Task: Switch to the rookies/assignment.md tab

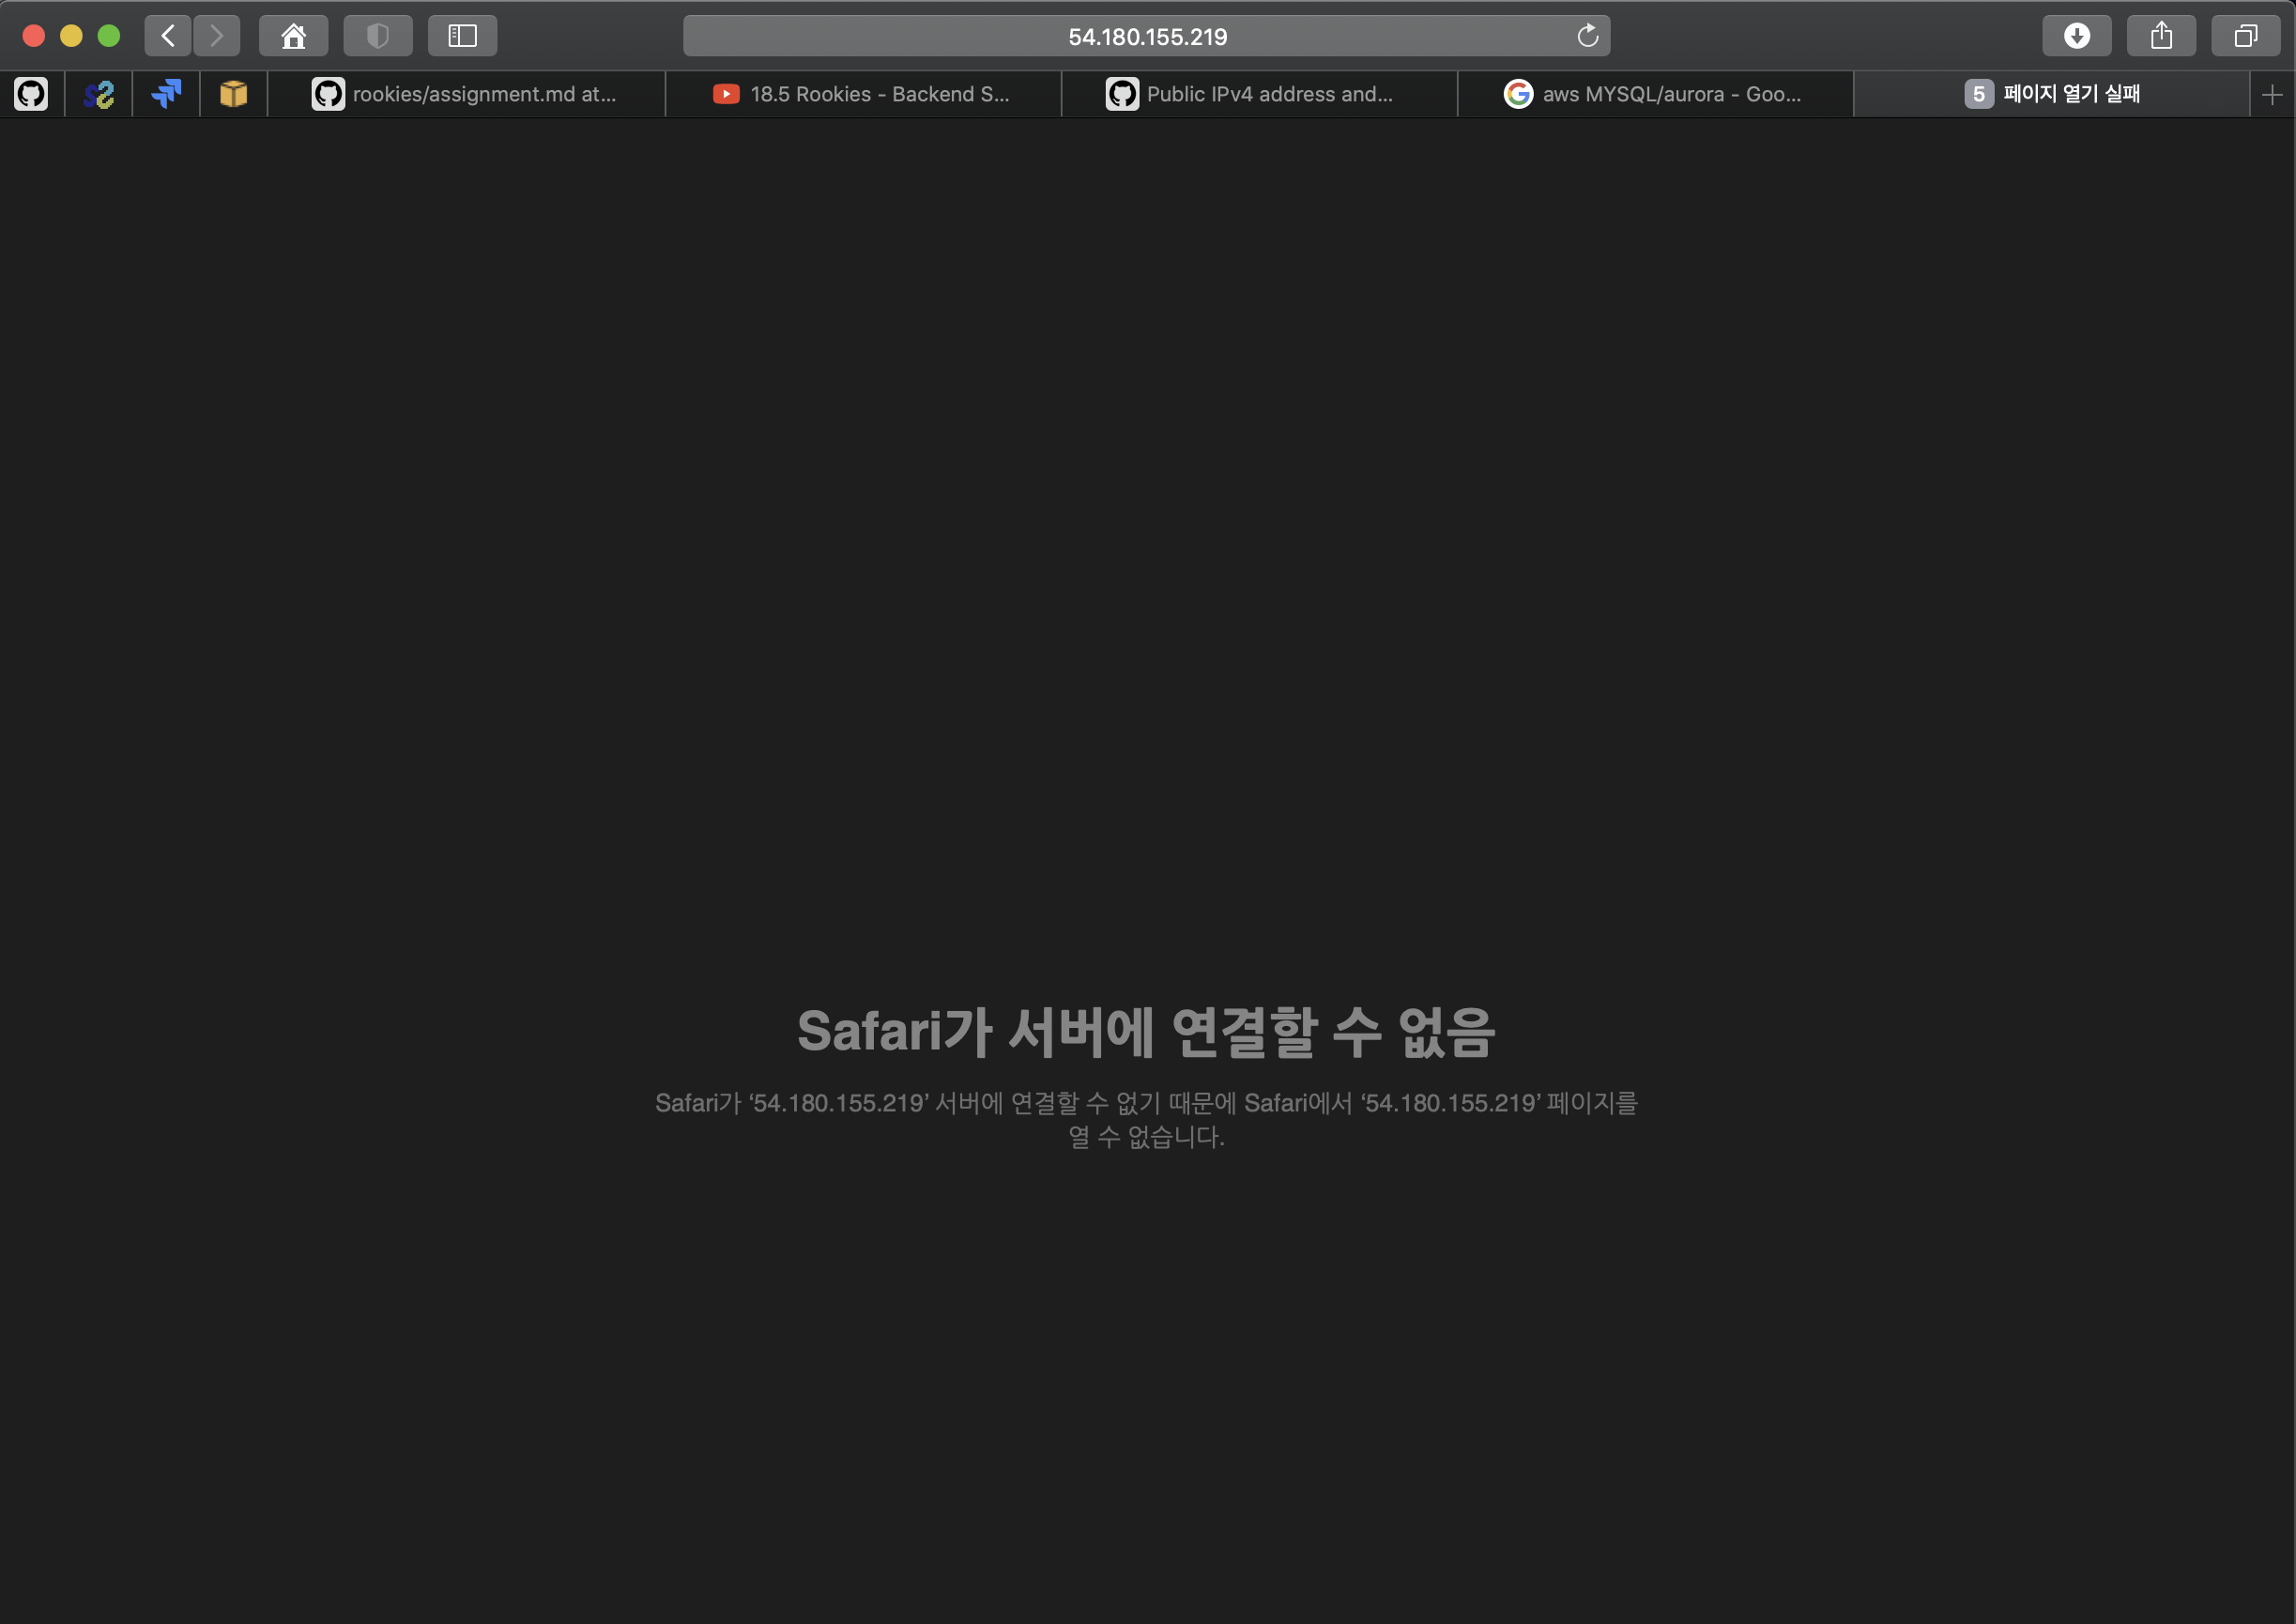Action: pyautogui.click(x=466, y=94)
